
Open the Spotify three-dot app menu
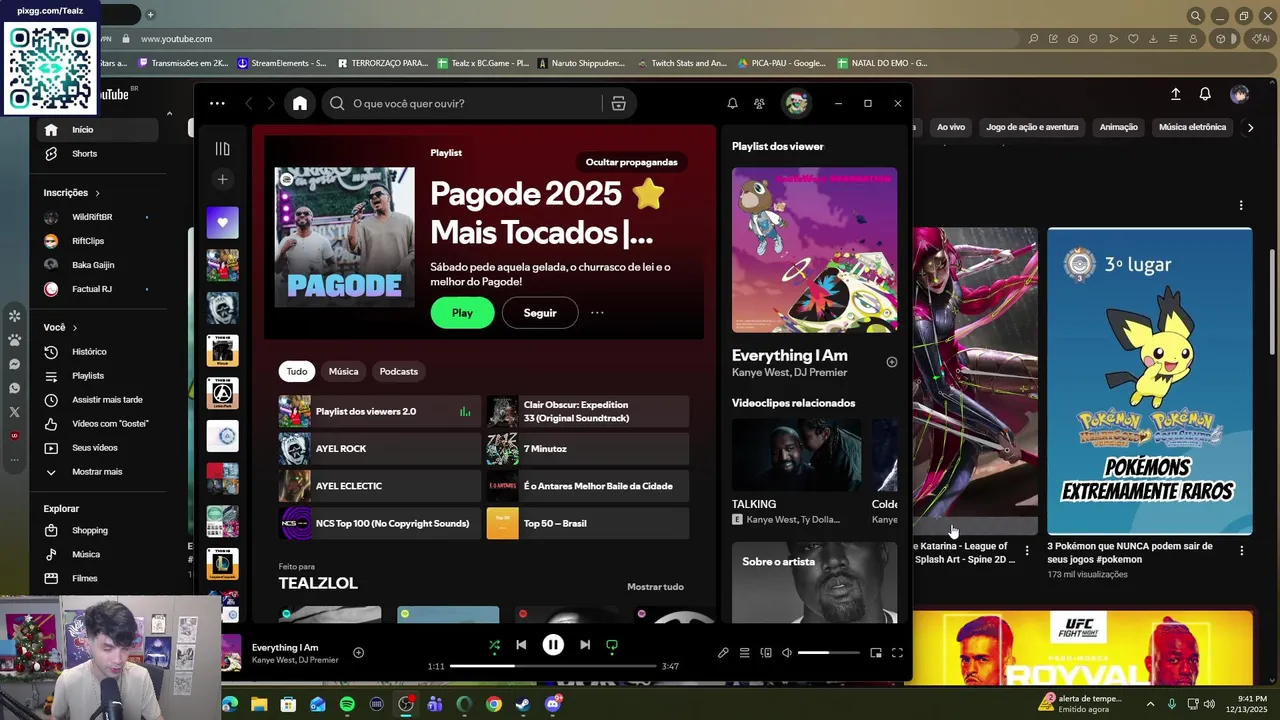click(x=217, y=103)
